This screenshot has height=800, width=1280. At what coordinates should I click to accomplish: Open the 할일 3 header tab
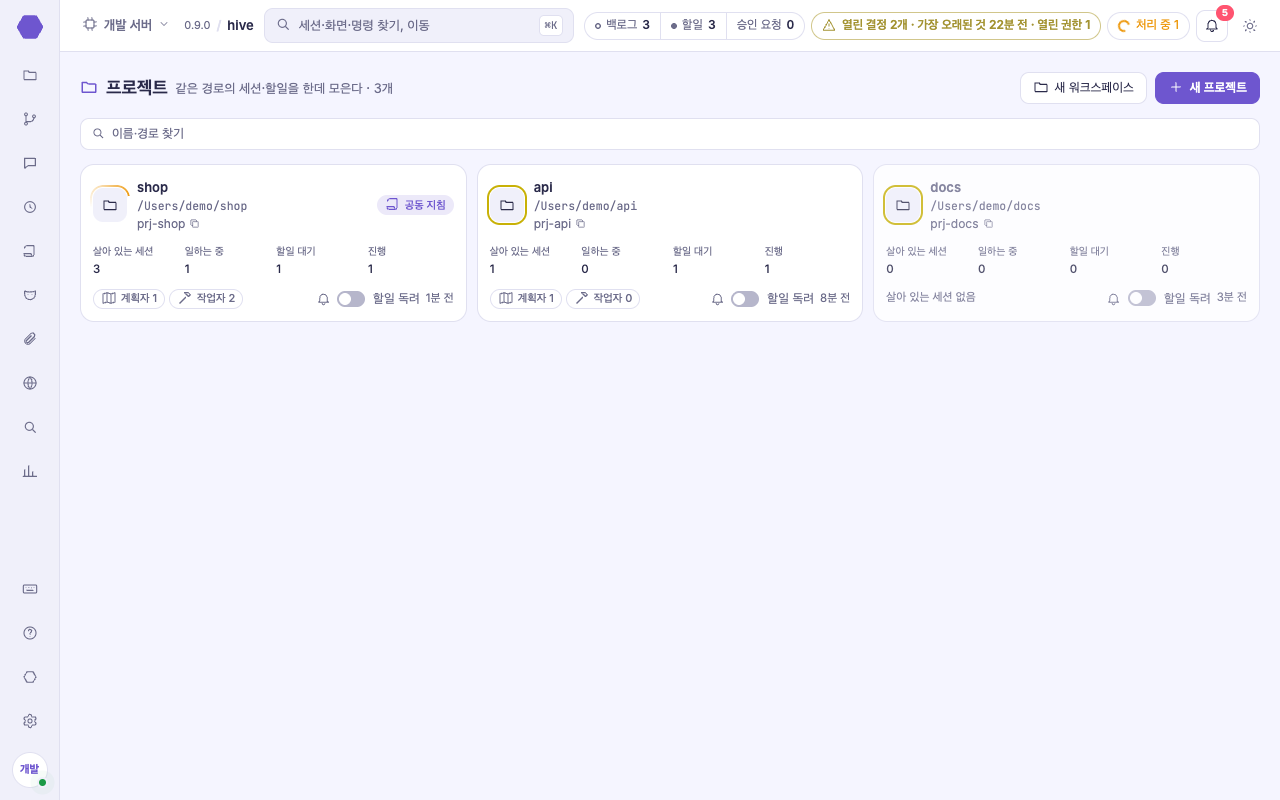click(693, 25)
